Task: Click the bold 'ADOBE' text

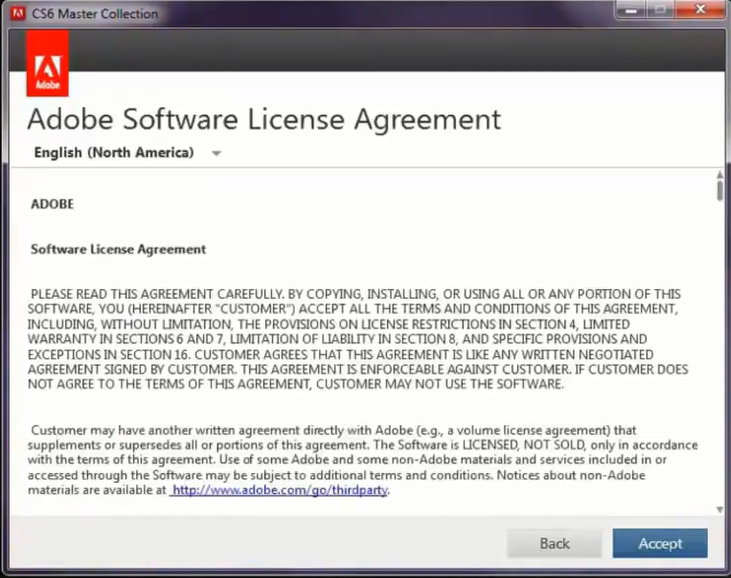Action: point(52,204)
